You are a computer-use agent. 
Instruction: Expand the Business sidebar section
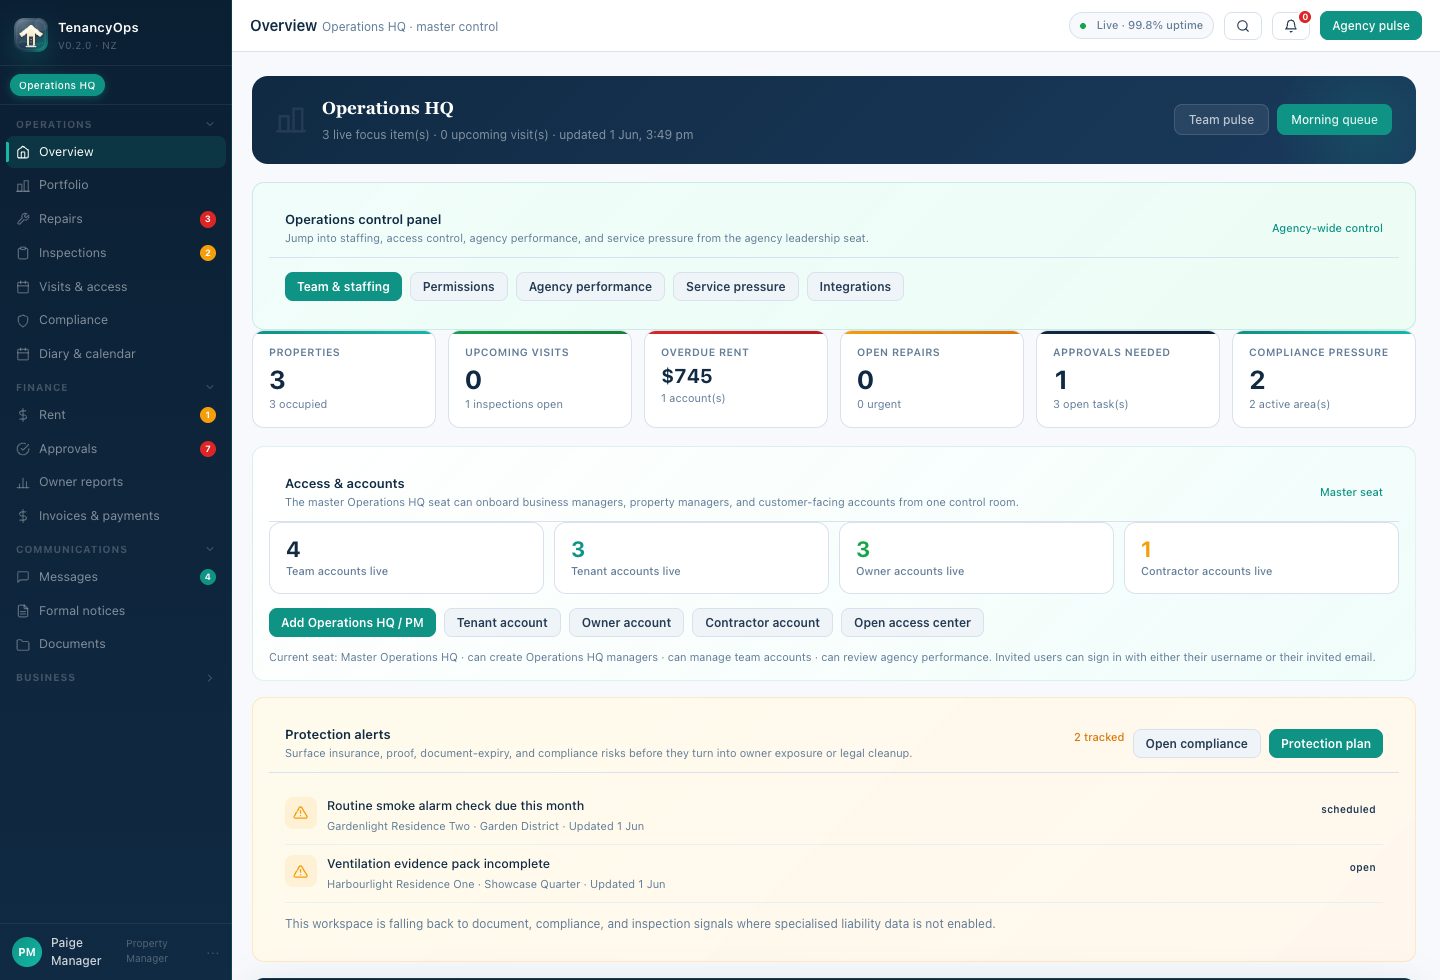[210, 678]
